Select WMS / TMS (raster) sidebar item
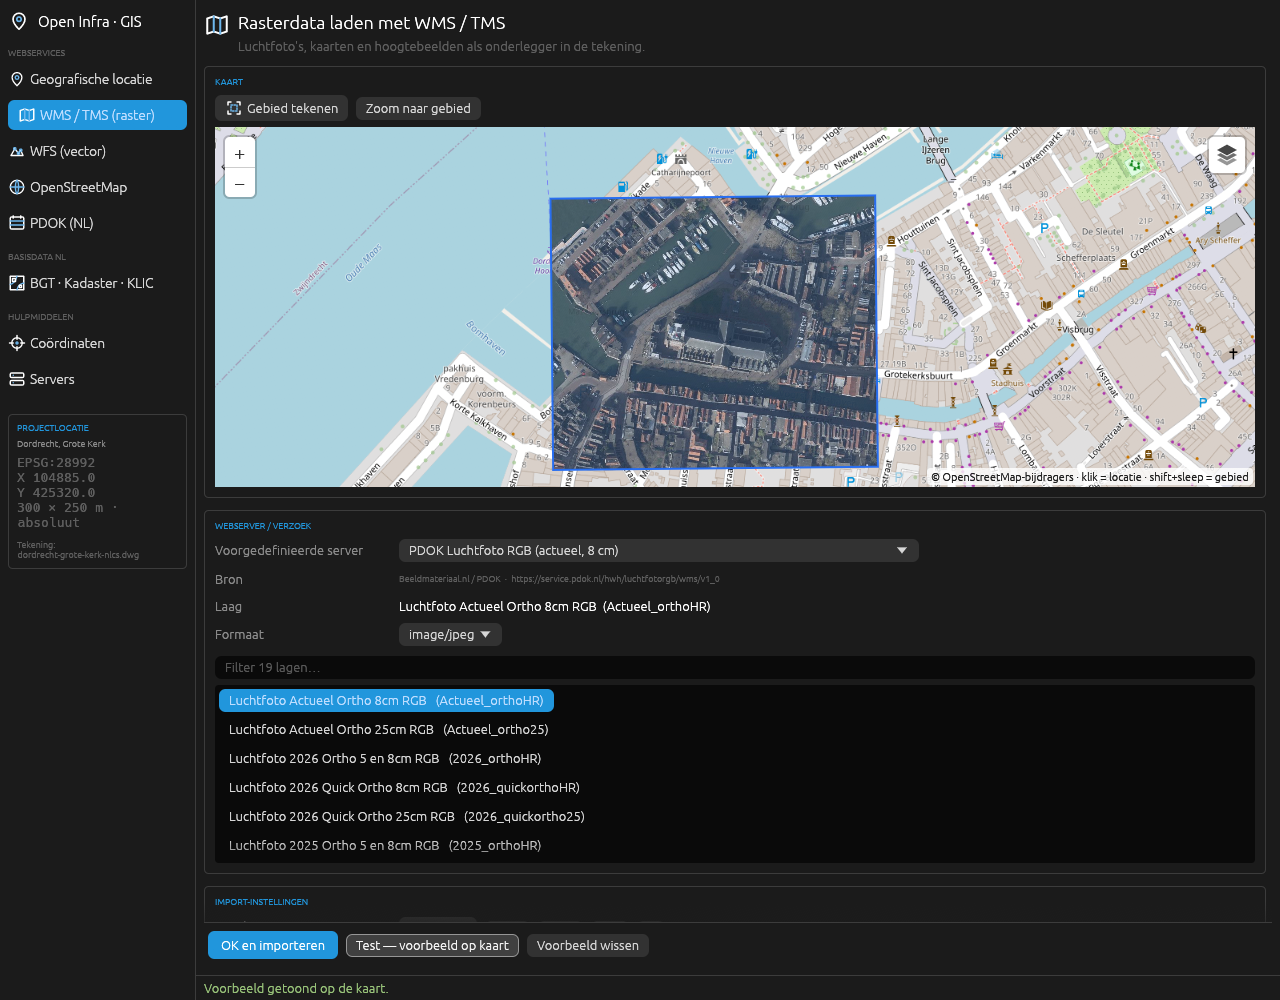Screen dimensions: 1280x1000 click(x=97, y=115)
